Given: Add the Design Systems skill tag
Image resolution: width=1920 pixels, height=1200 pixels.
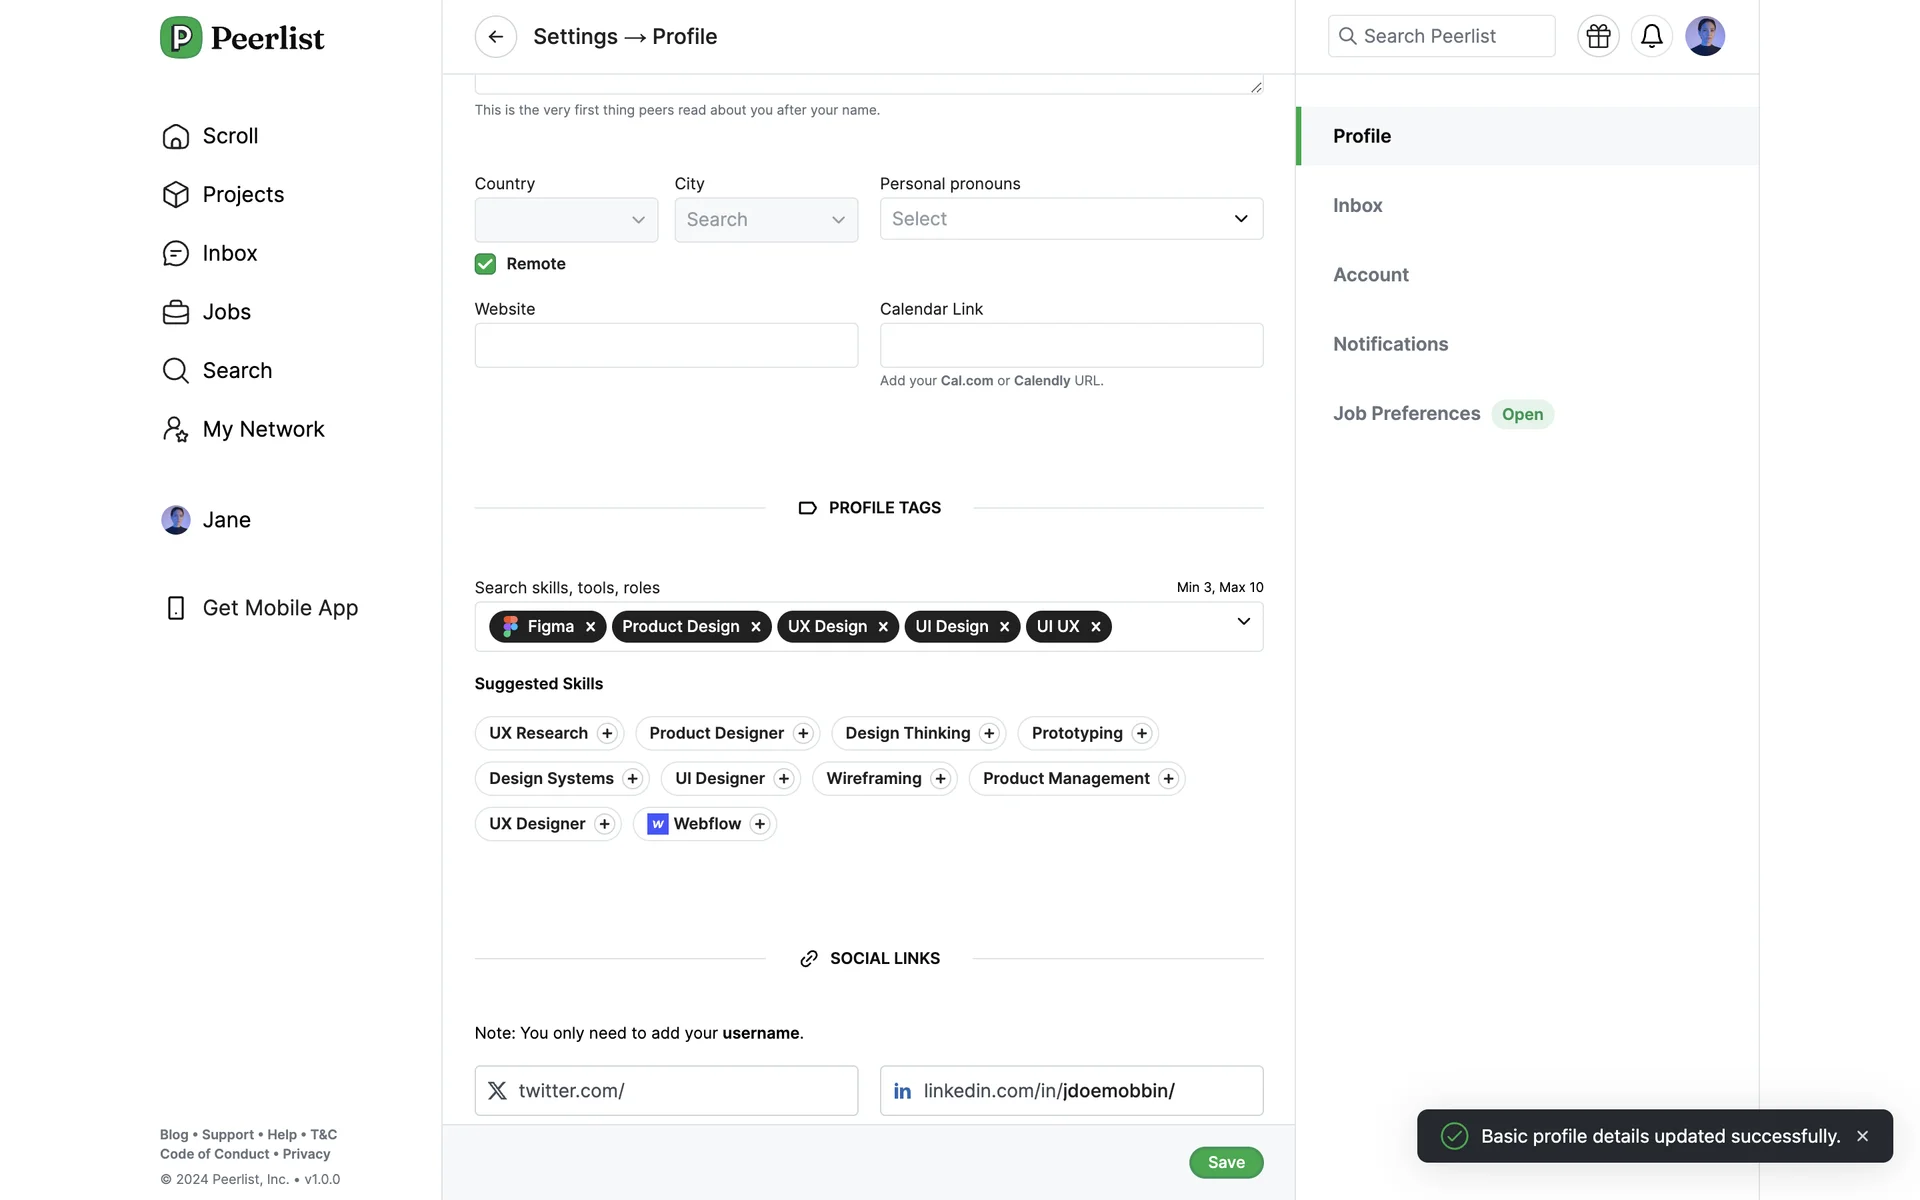Looking at the screenshot, I should (x=632, y=779).
